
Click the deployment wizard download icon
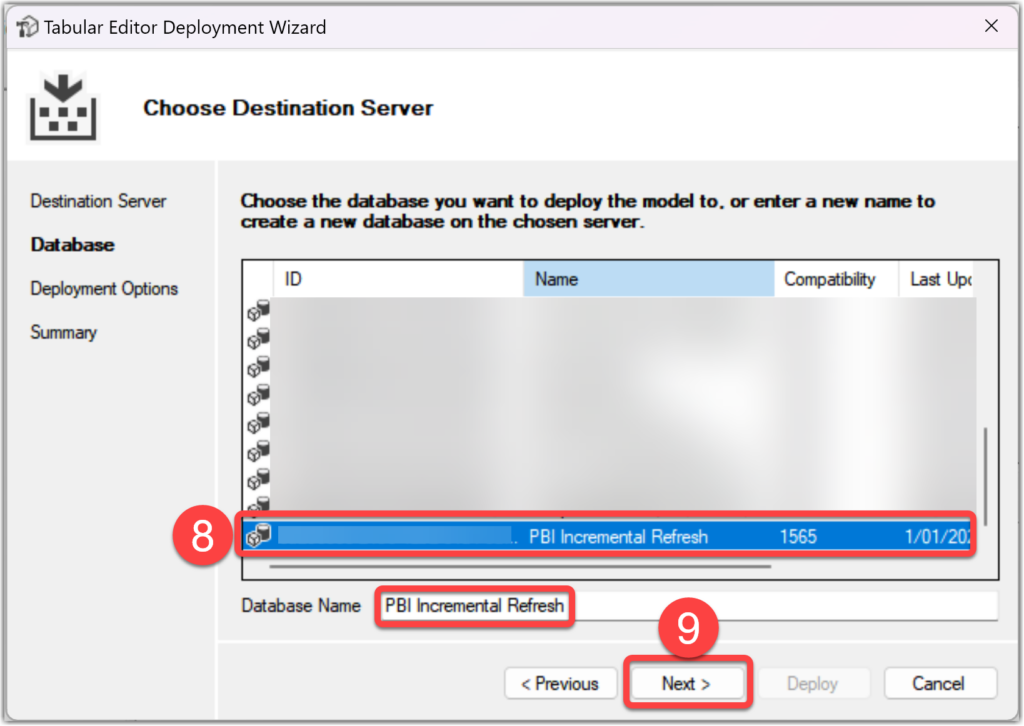(x=63, y=107)
